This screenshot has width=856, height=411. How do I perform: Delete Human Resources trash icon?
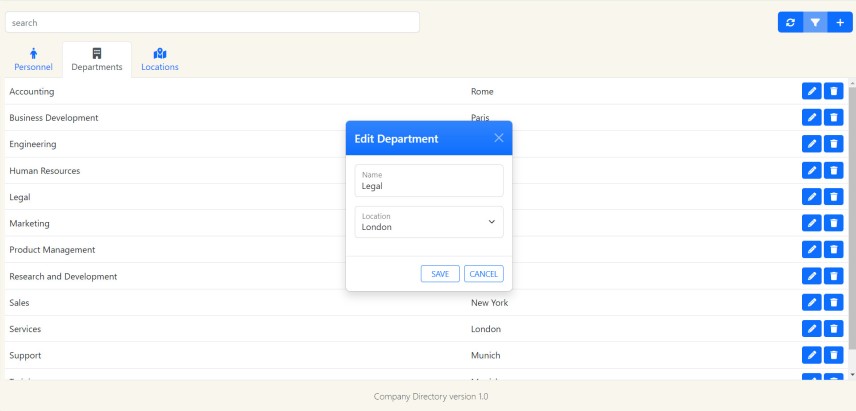tap(834, 170)
